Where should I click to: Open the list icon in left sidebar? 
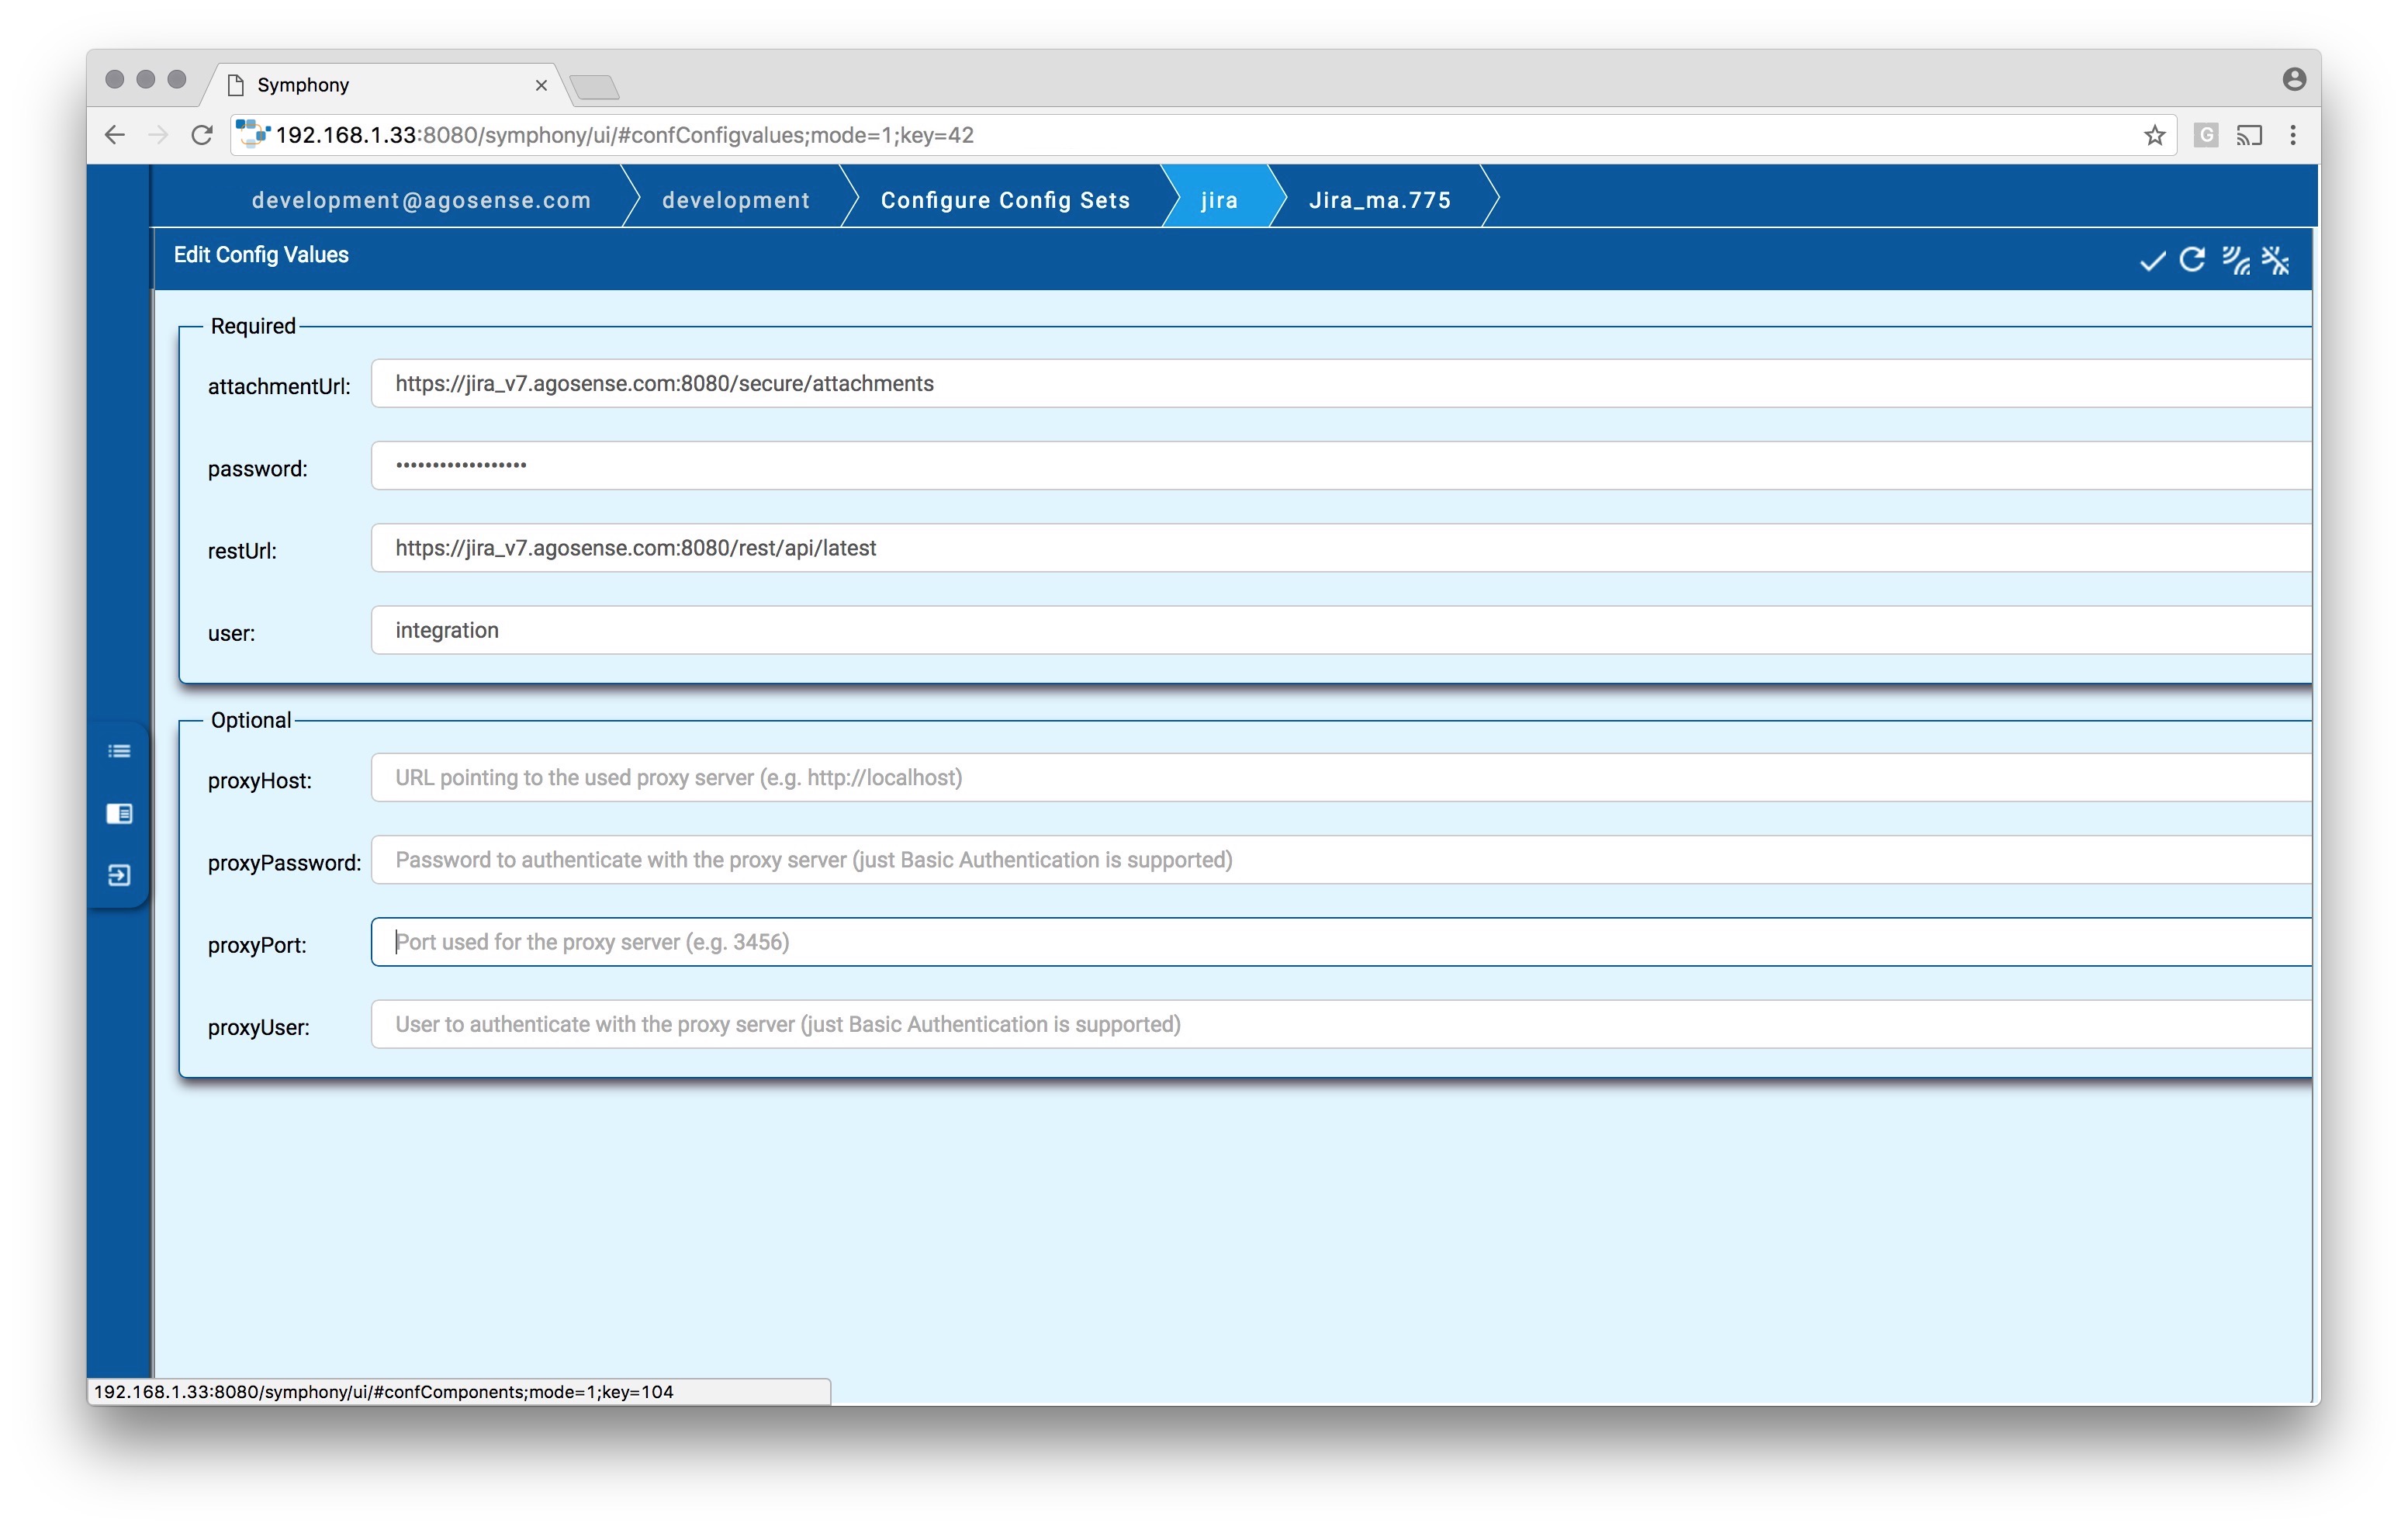point(119,751)
